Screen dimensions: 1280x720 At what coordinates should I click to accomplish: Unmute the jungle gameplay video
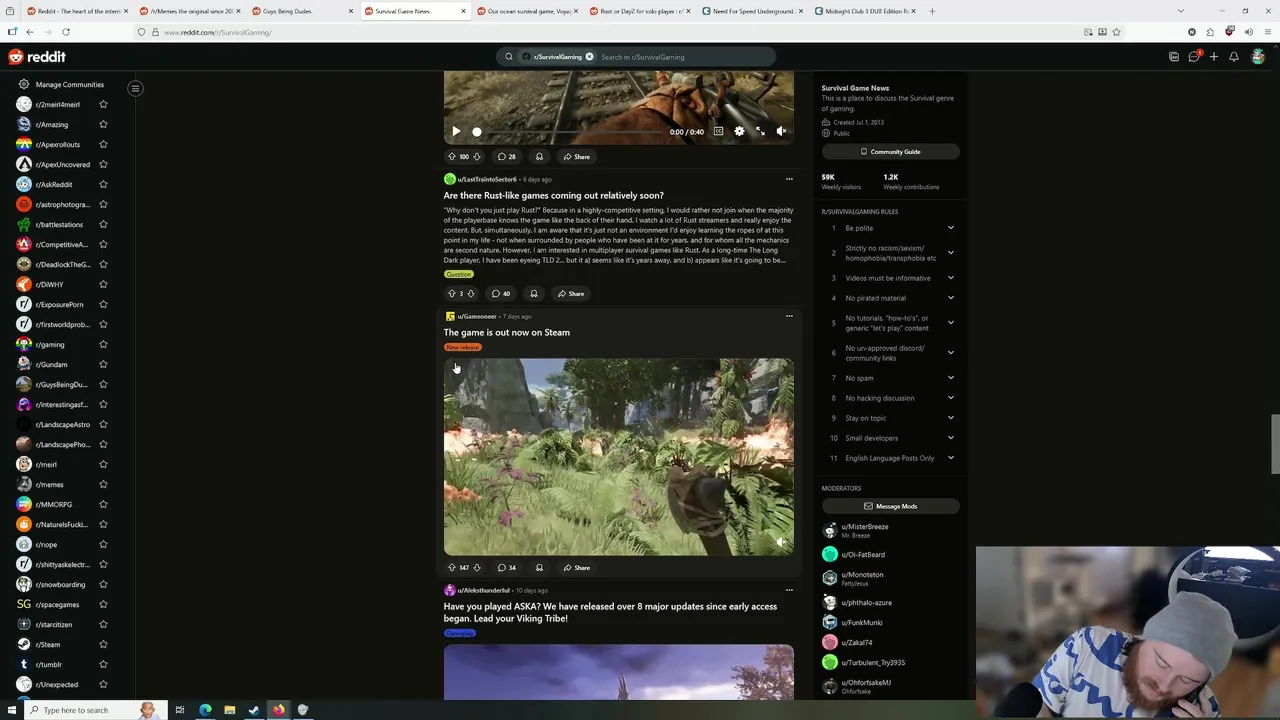click(781, 542)
